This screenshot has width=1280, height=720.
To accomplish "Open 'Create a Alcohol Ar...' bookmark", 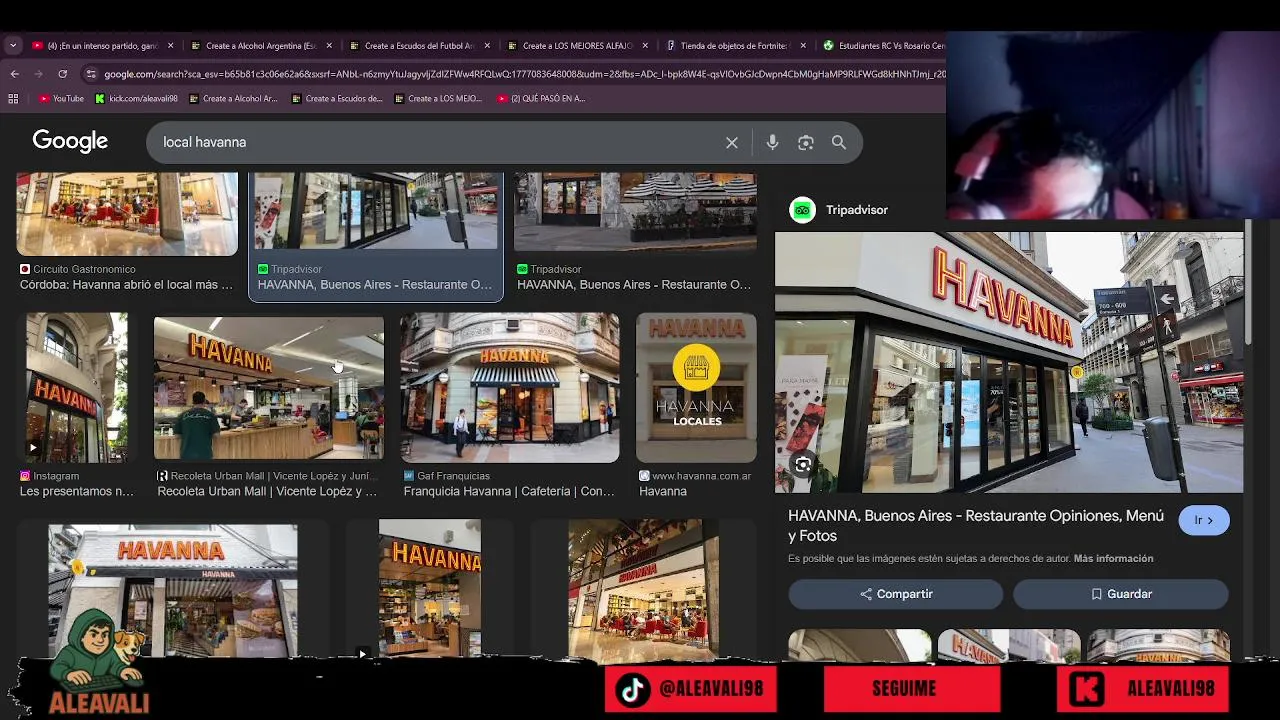I will [232, 99].
